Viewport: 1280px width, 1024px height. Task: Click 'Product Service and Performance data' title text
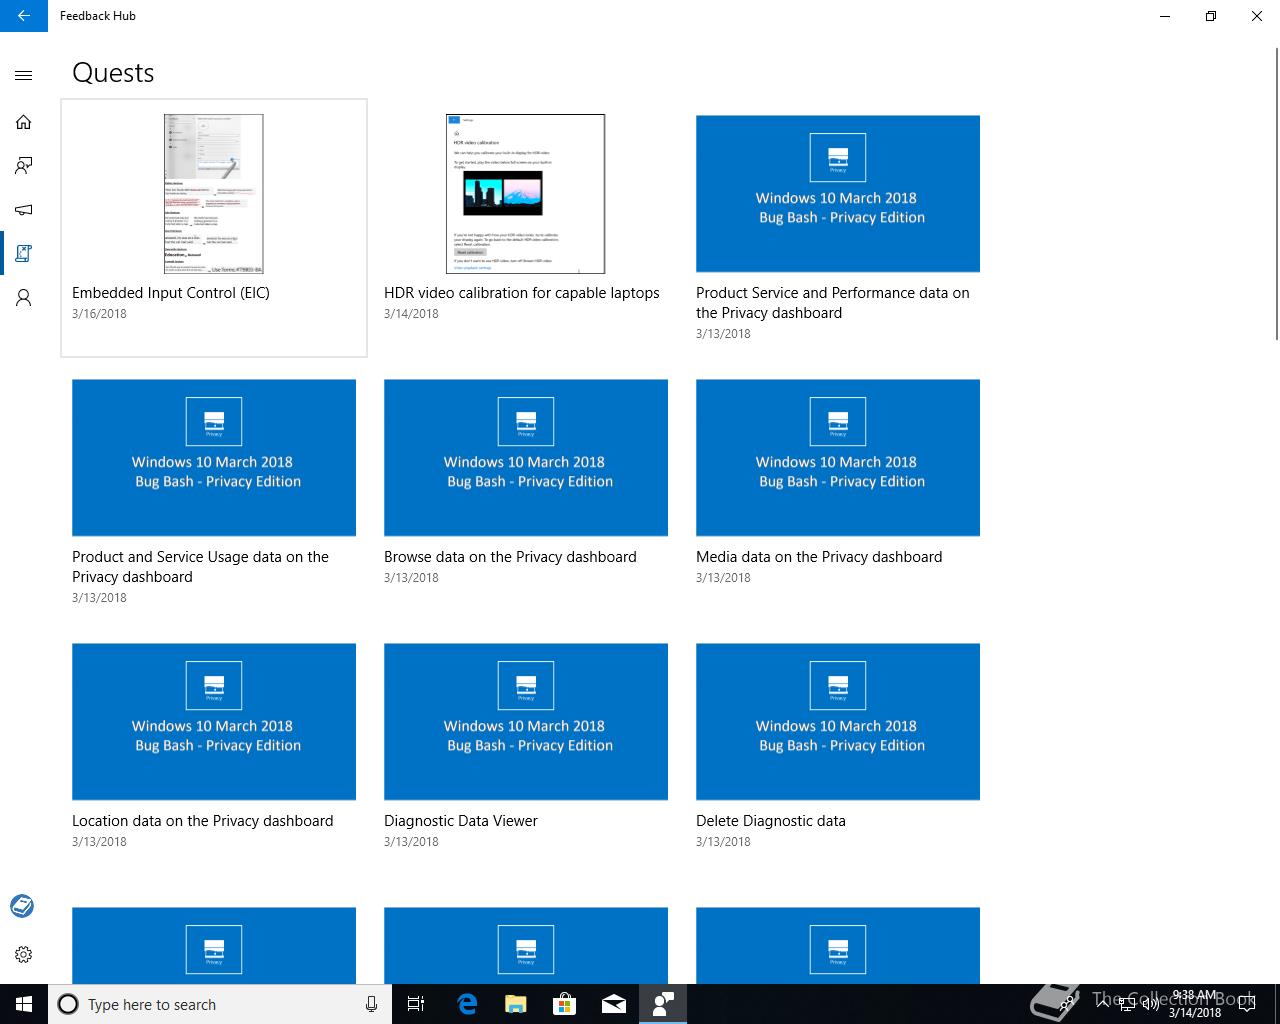pos(833,303)
